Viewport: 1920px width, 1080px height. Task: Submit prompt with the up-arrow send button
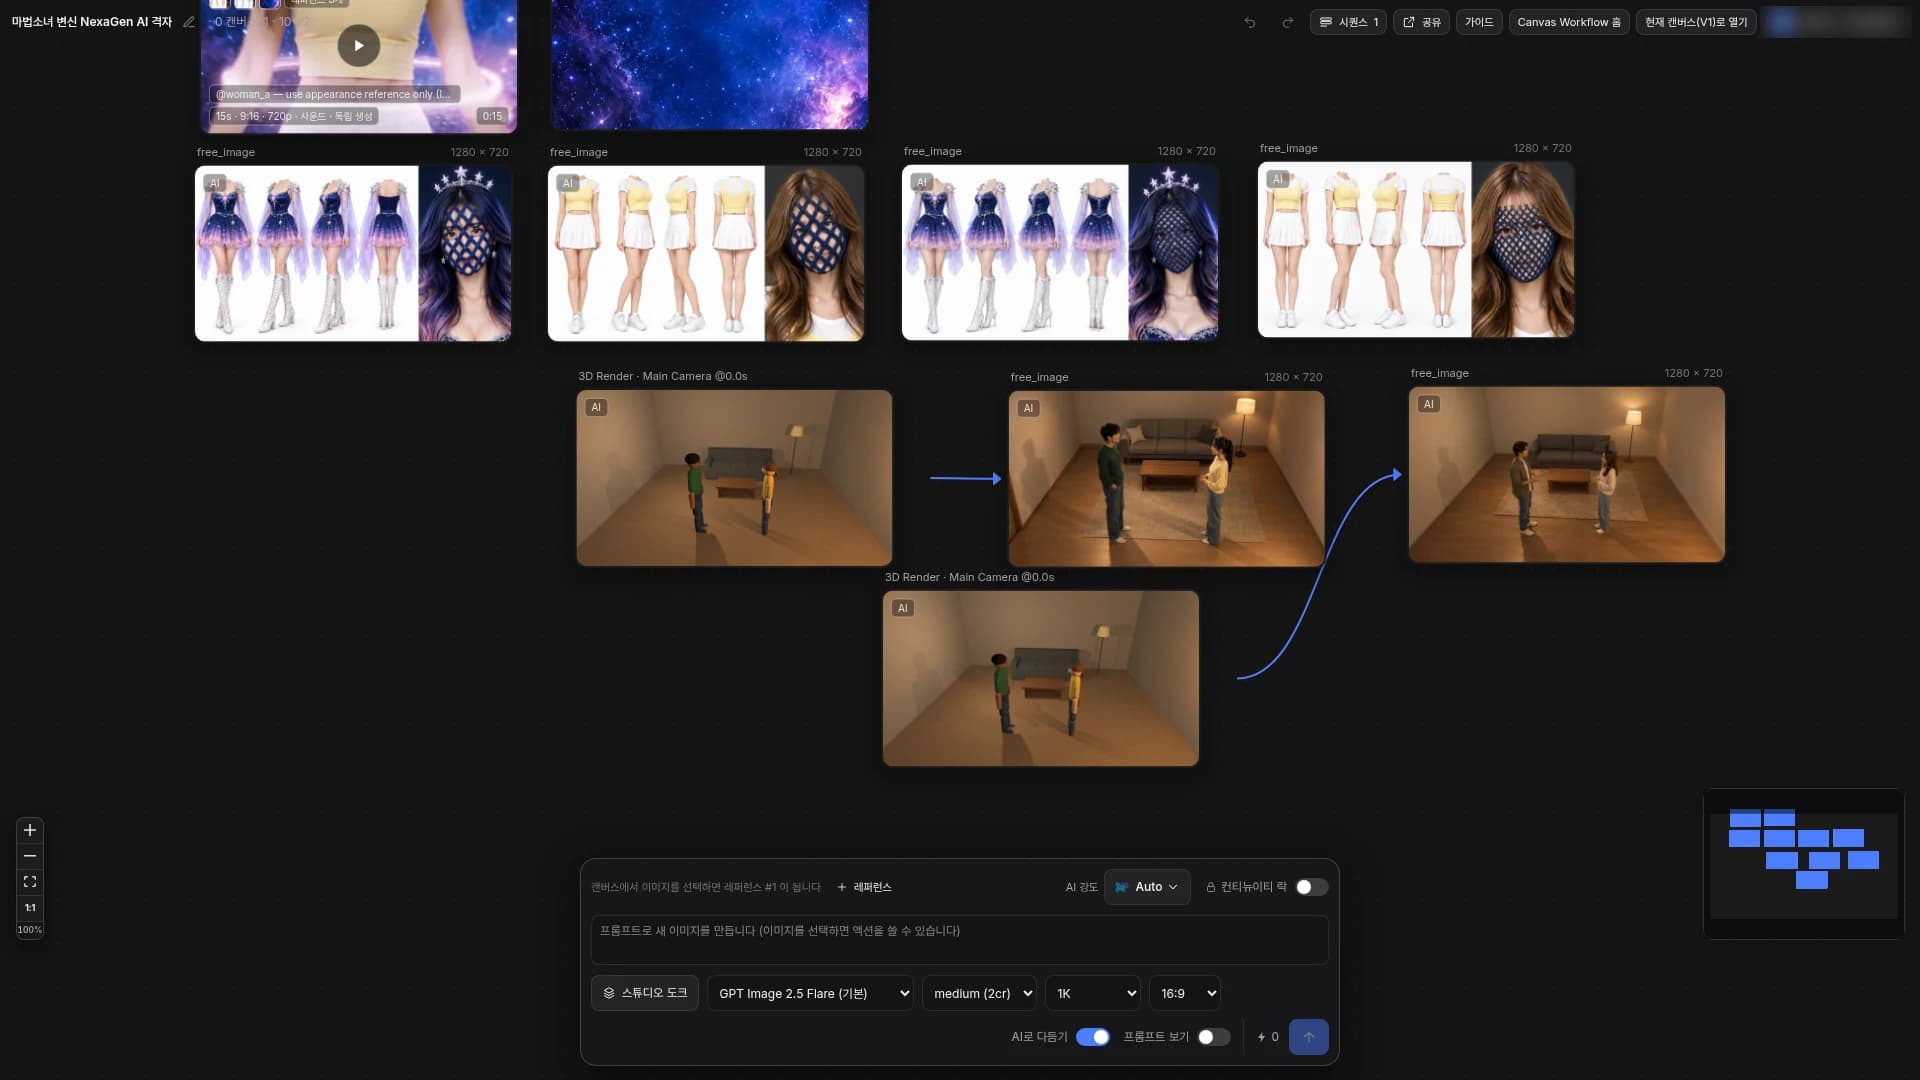[x=1309, y=1037]
